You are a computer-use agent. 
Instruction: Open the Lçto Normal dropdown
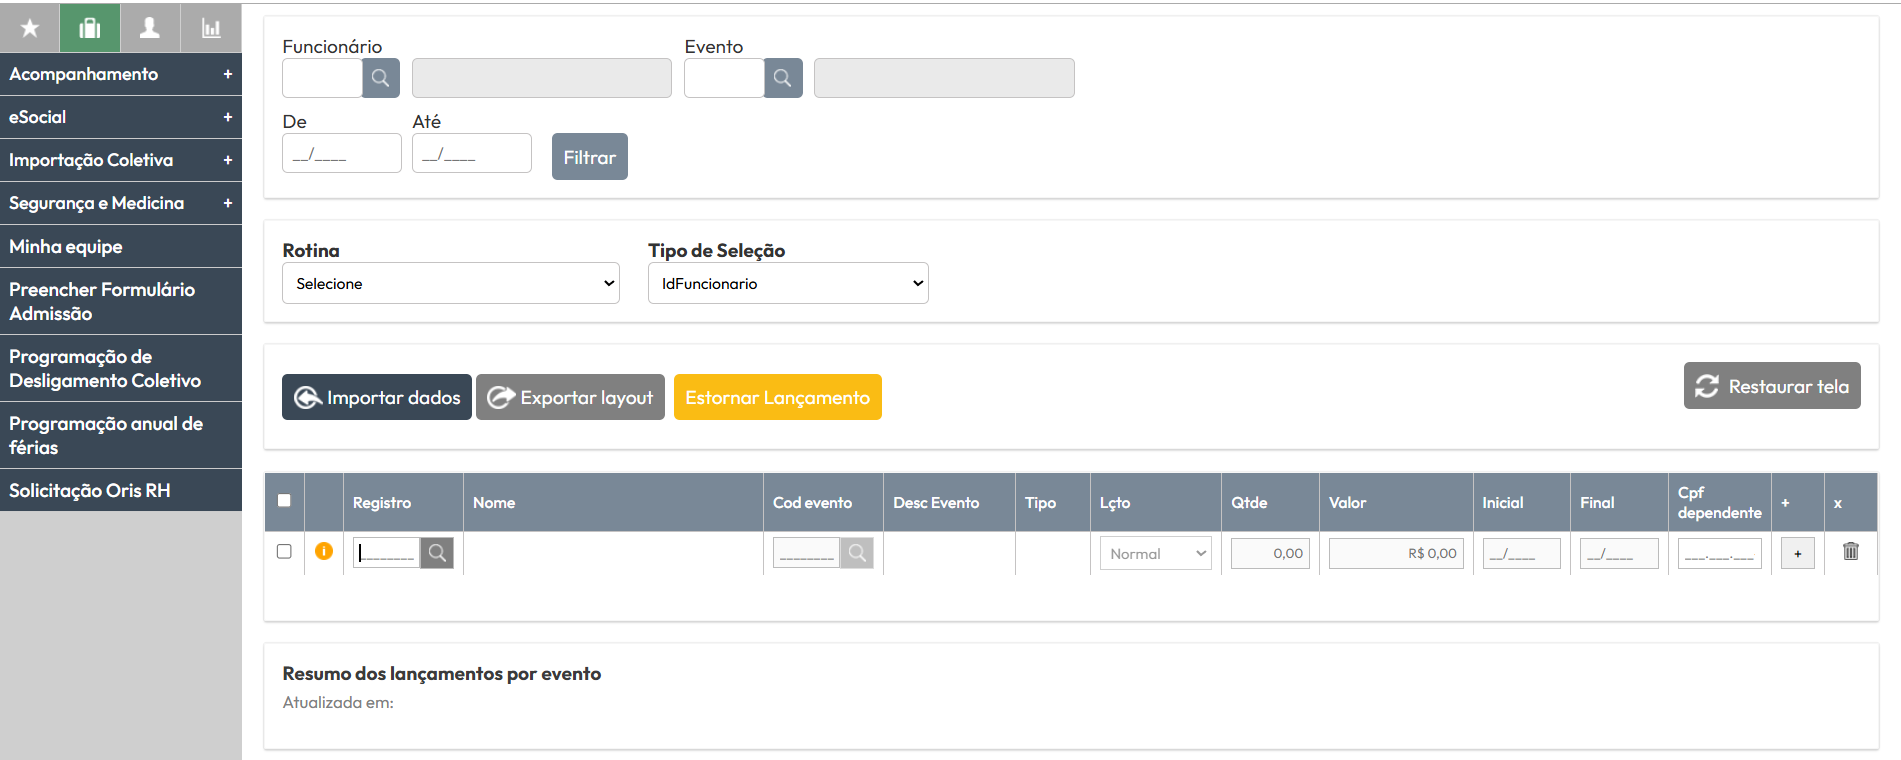(1155, 553)
